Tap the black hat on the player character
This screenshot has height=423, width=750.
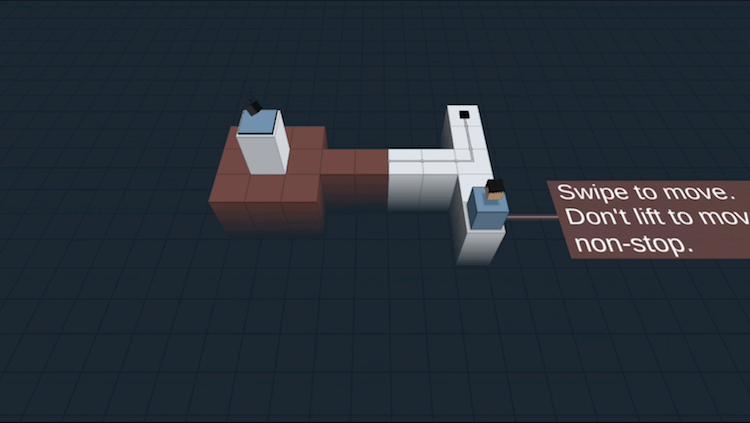[x=493, y=186]
